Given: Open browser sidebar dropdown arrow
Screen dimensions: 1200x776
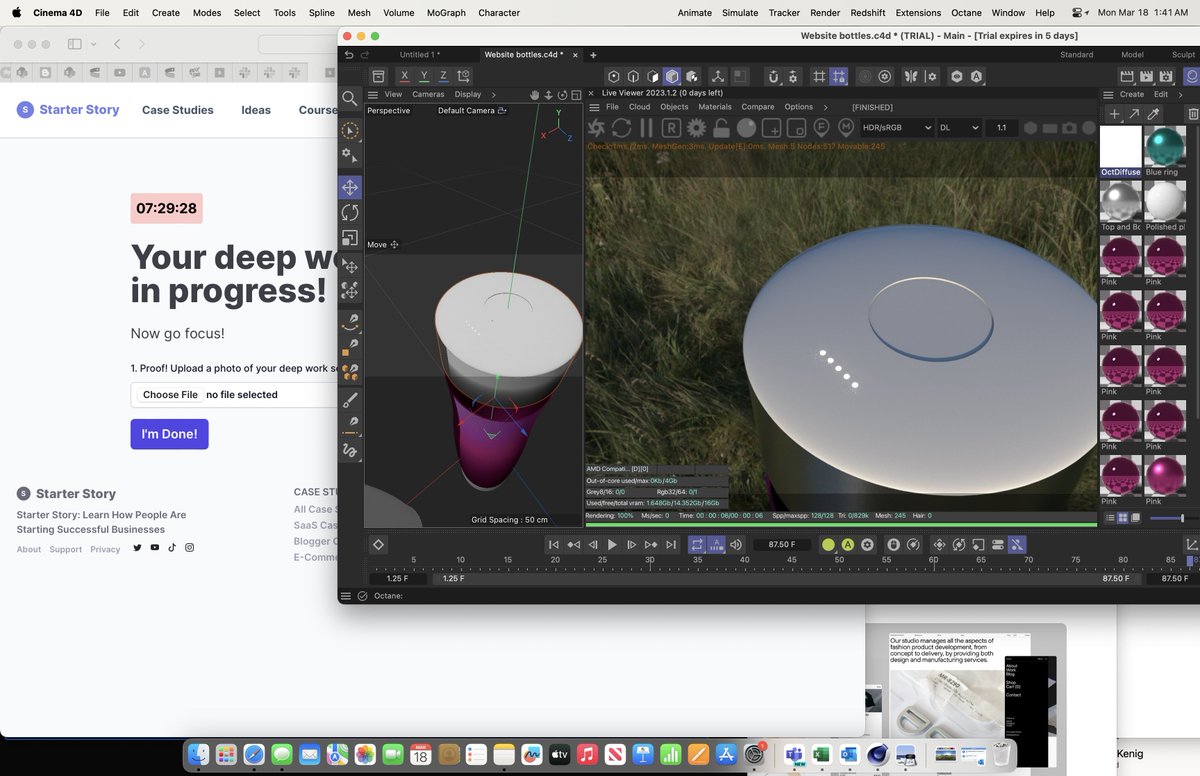Looking at the screenshot, I should (93, 44).
